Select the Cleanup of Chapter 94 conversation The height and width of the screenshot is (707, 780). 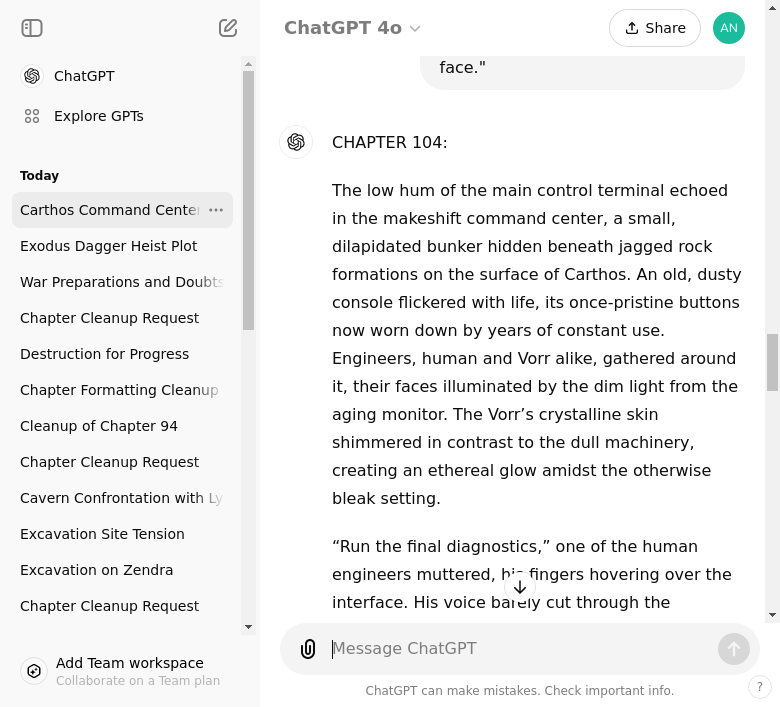click(99, 426)
